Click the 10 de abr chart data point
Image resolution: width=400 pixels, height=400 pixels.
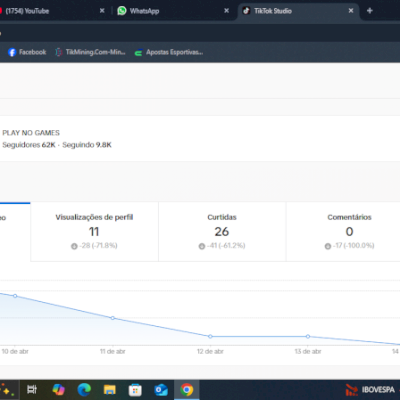tap(15, 296)
